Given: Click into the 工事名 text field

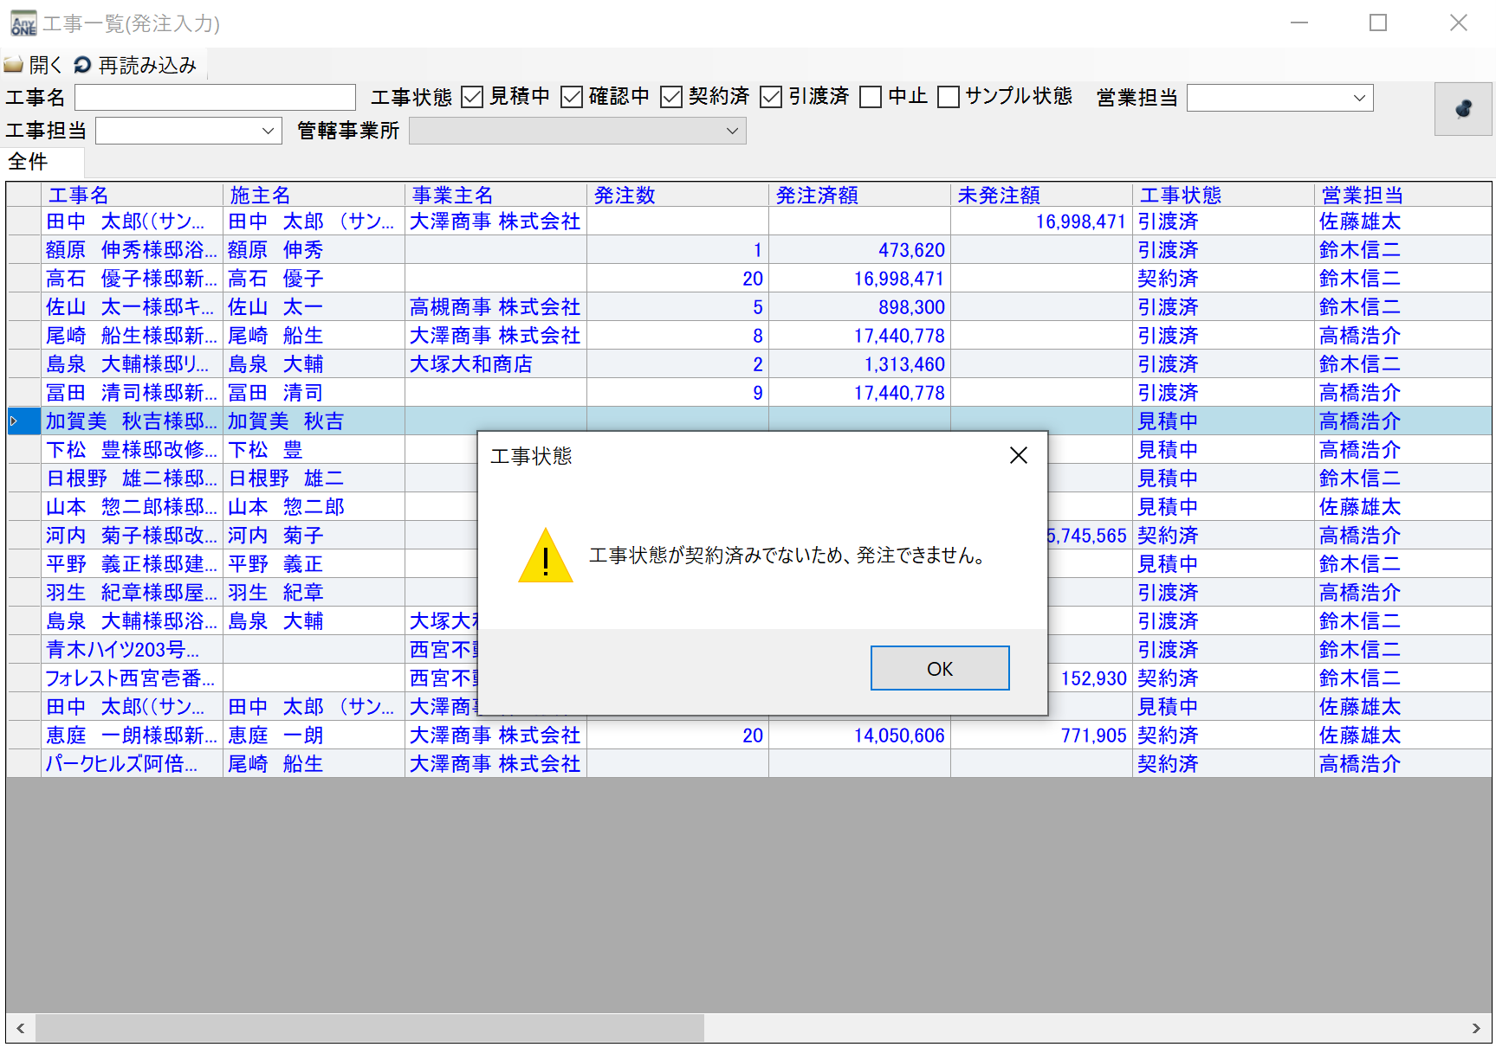Looking at the screenshot, I should click(x=215, y=98).
